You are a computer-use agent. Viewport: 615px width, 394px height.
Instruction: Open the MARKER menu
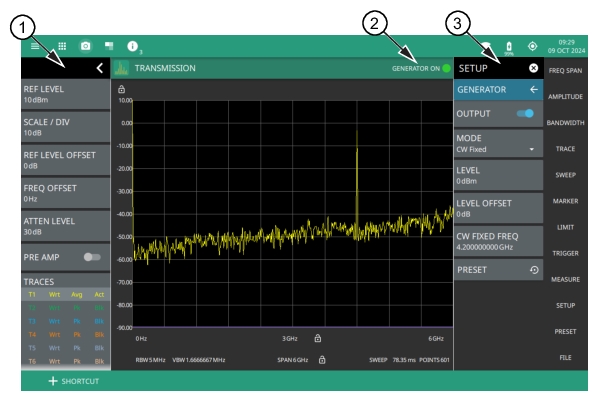tap(565, 201)
